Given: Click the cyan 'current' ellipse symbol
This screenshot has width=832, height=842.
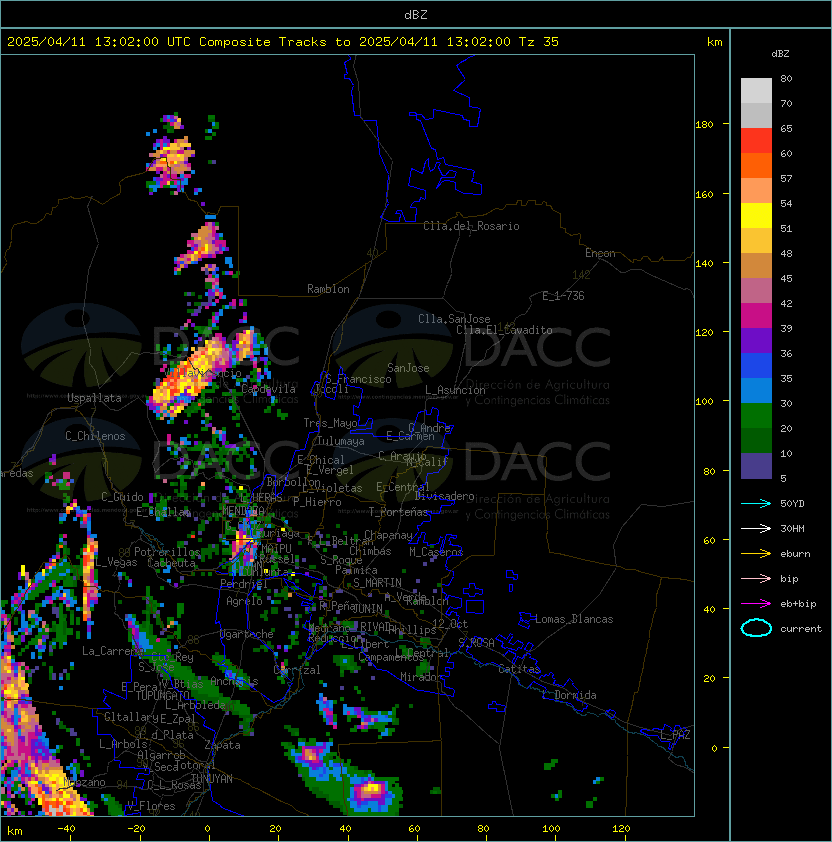Looking at the screenshot, I should coord(756,628).
